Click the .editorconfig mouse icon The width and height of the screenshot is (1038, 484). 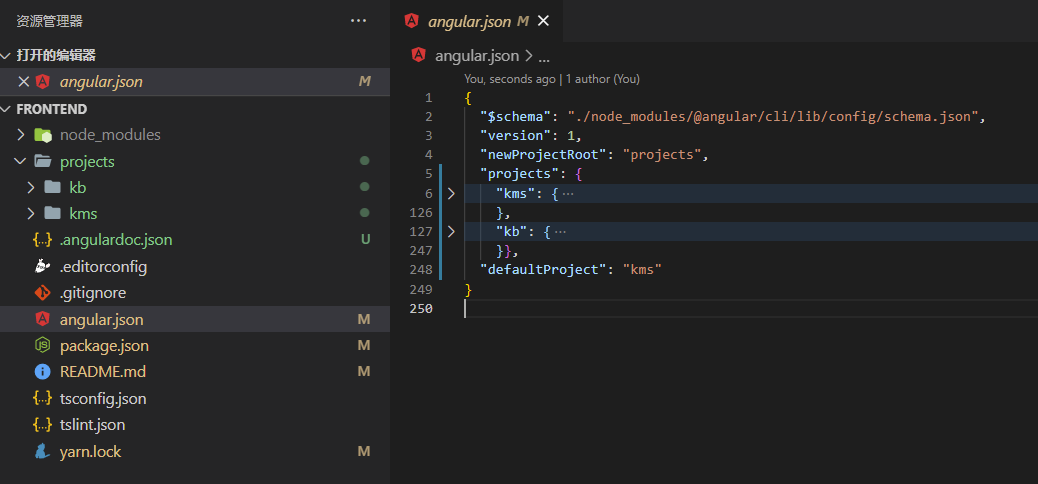[x=42, y=266]
